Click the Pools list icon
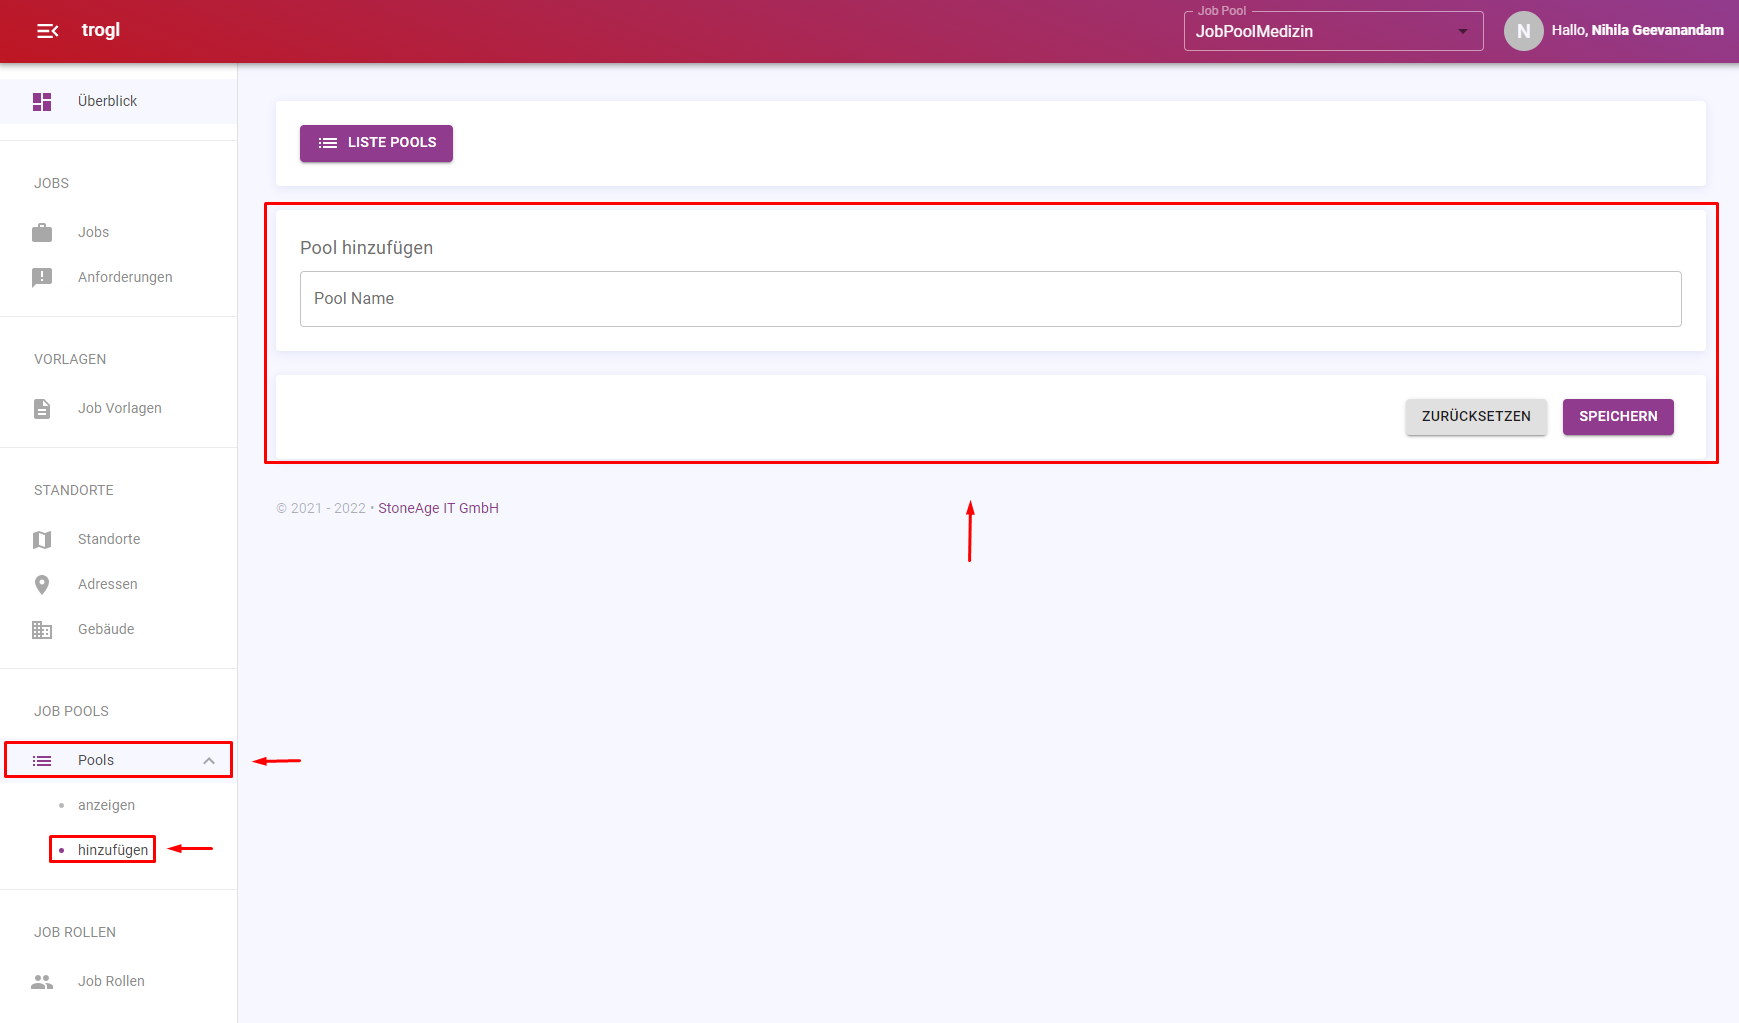Viewport: 1739px width, 1023px height. coord(42,761)
